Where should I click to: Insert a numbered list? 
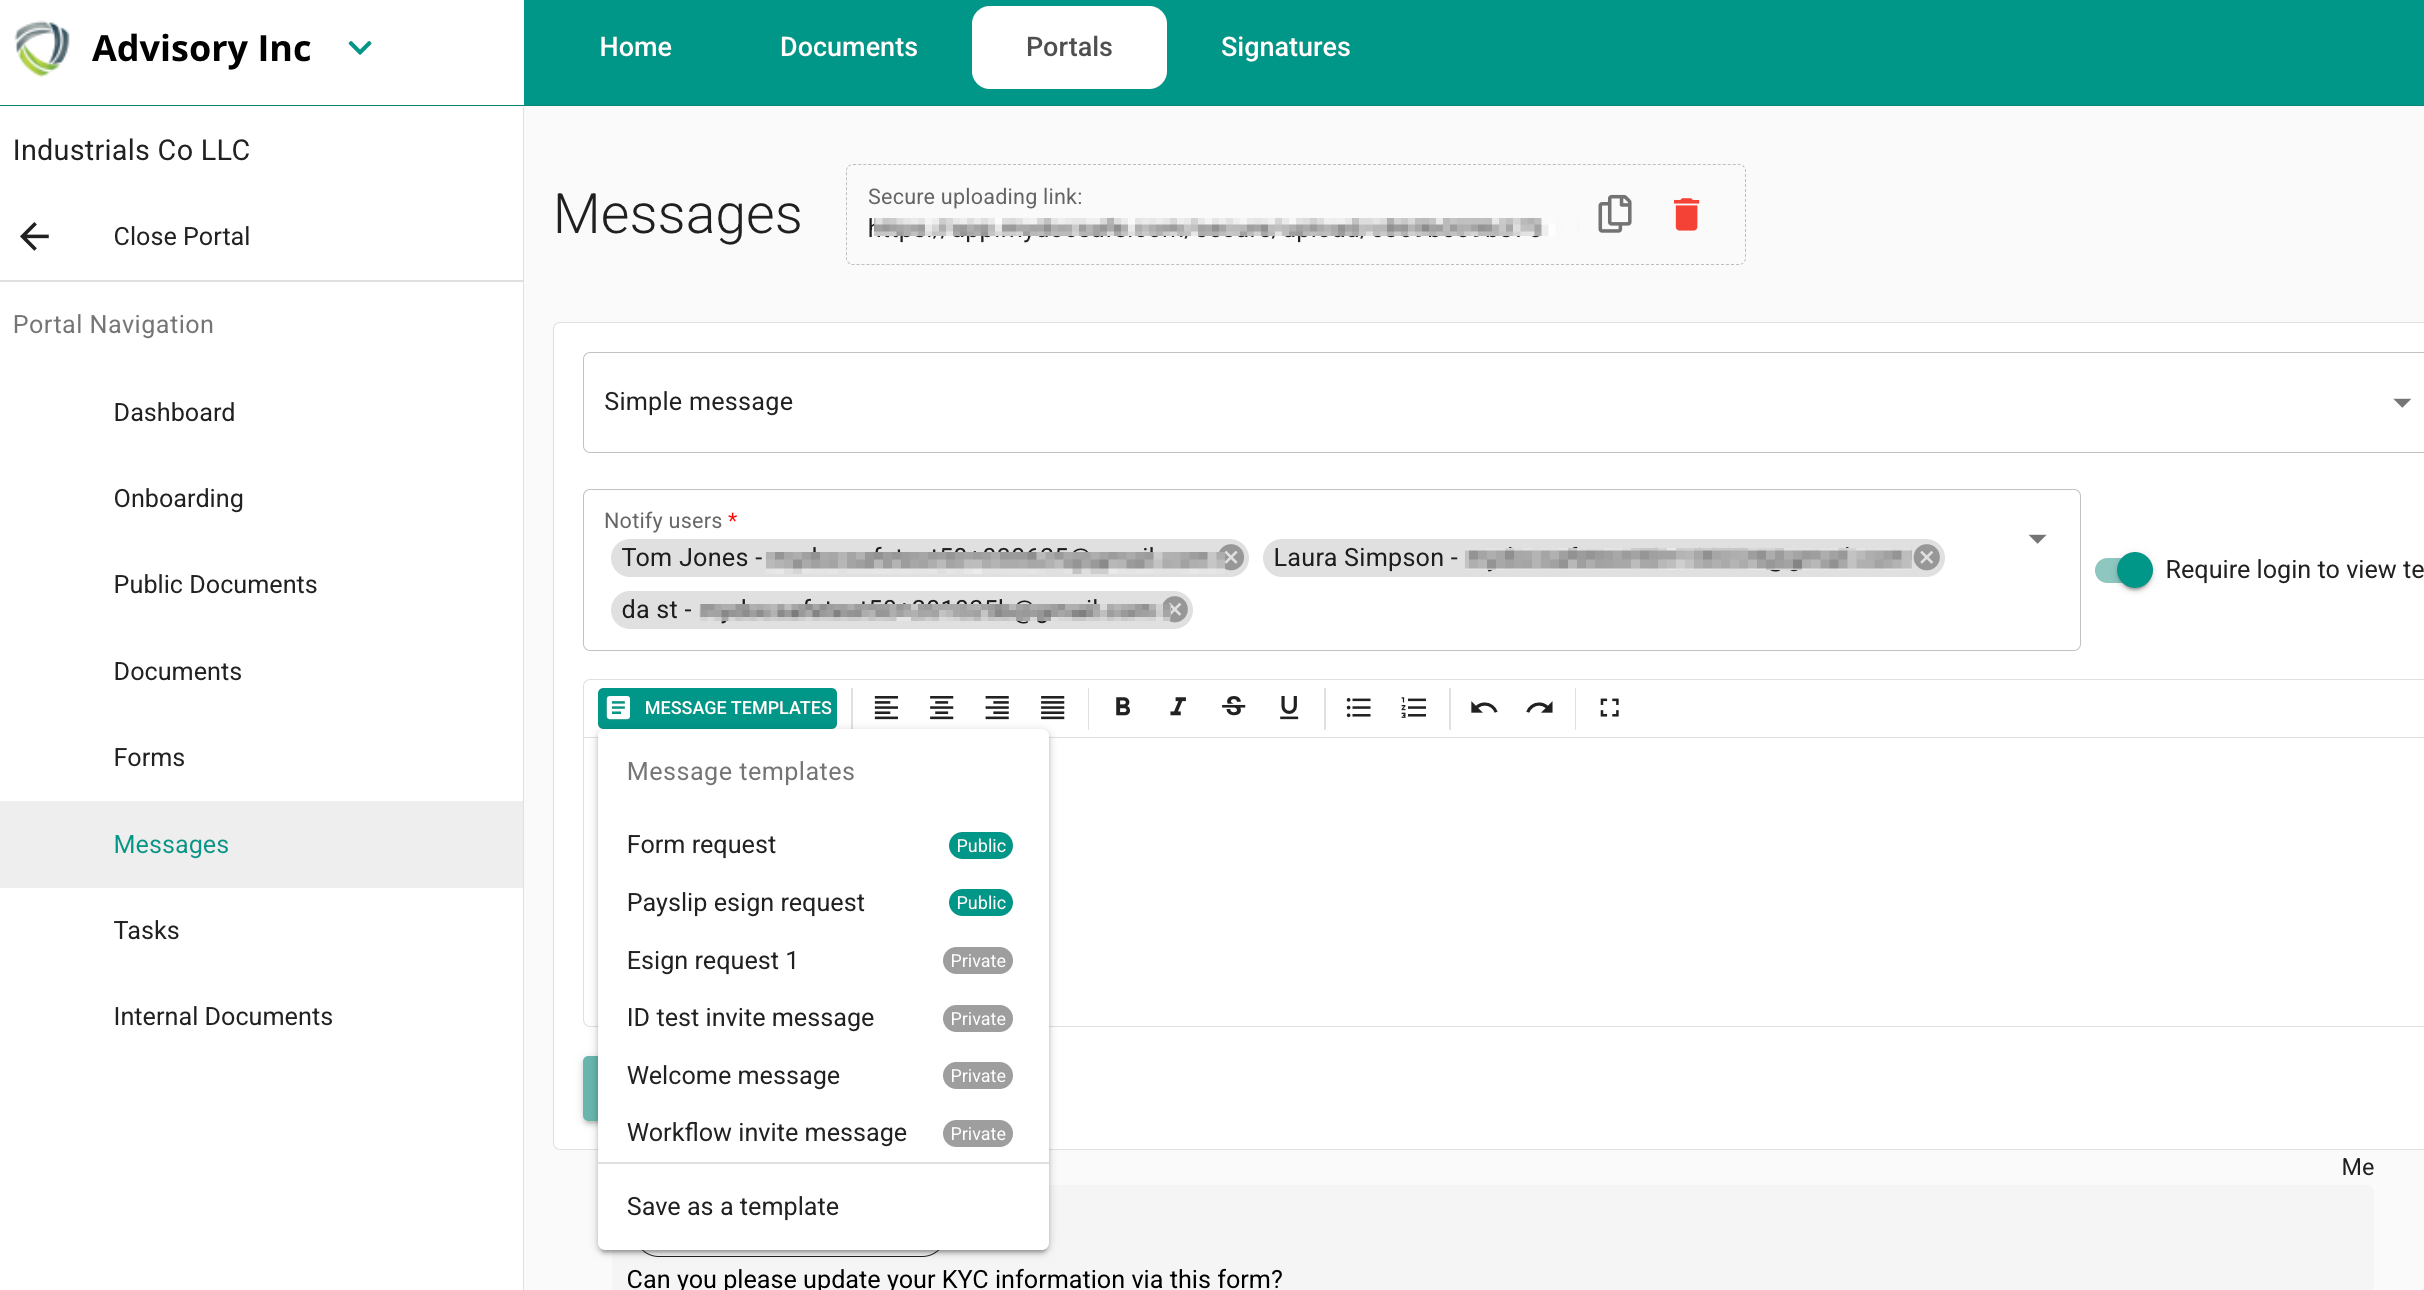1413,707
